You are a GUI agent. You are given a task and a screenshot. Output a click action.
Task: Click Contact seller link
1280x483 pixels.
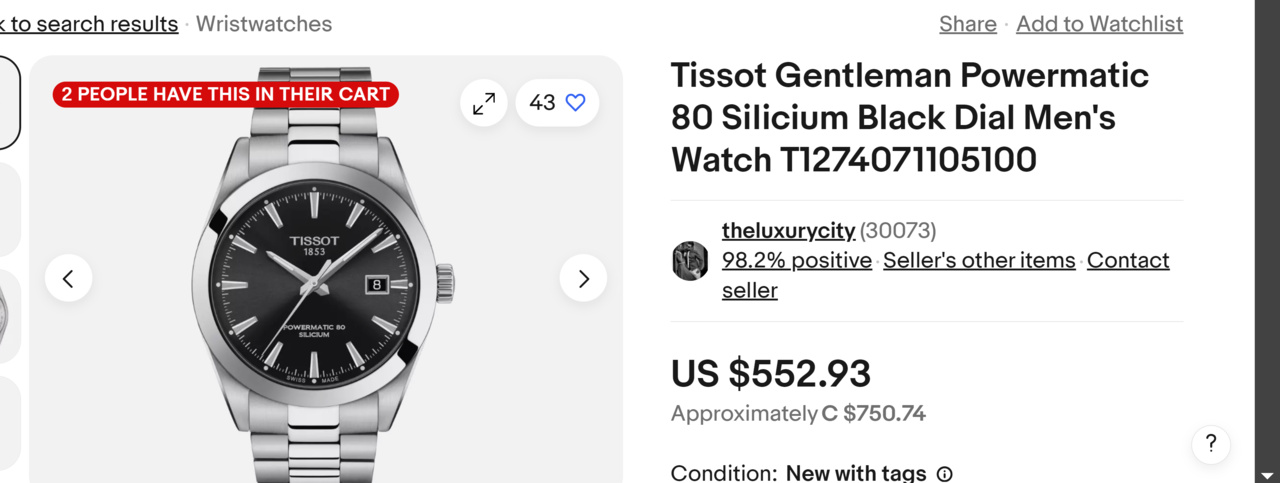pyautogui.click(x=1128, y=260)
